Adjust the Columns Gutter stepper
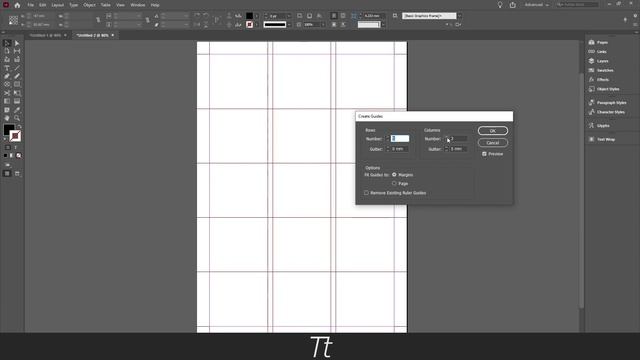This screenshot has width=640, height=360. pyautogui.click(x=446, y=149)
